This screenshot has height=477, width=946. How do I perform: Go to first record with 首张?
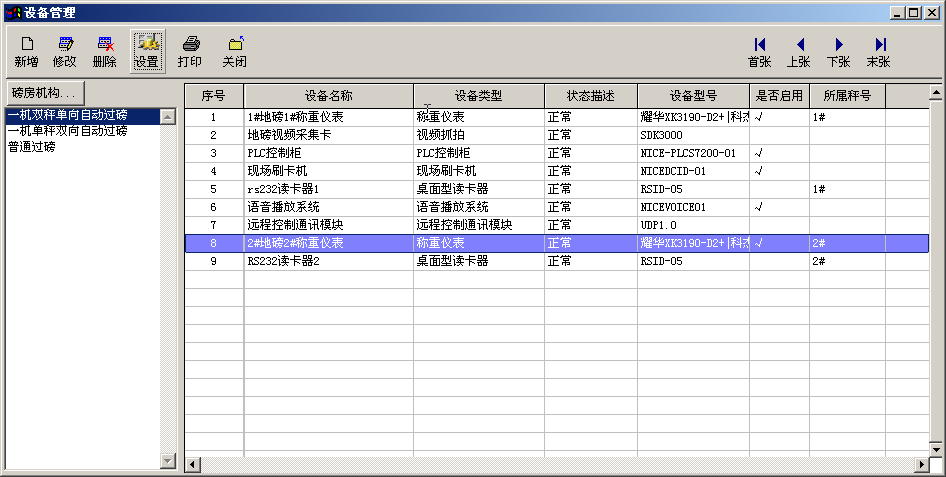[760, 52]
